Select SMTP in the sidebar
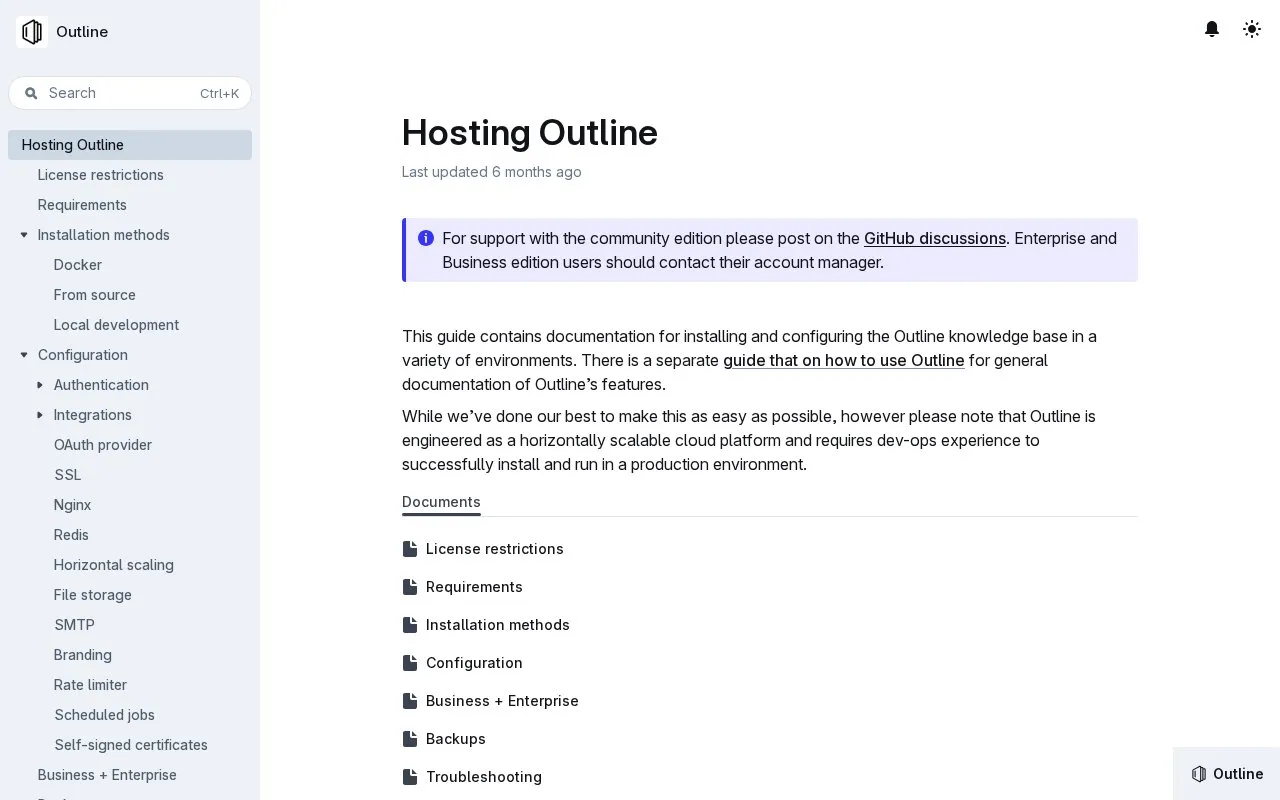This screenshot has width=1280, height=800. click(x=74, y=625)
